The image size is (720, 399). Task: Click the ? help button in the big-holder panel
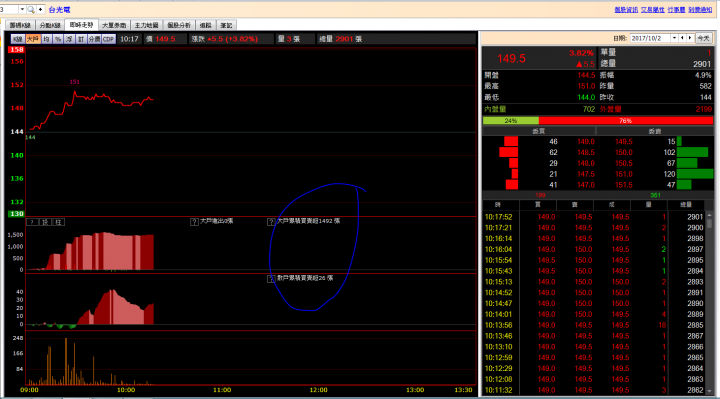coord(32,222)
